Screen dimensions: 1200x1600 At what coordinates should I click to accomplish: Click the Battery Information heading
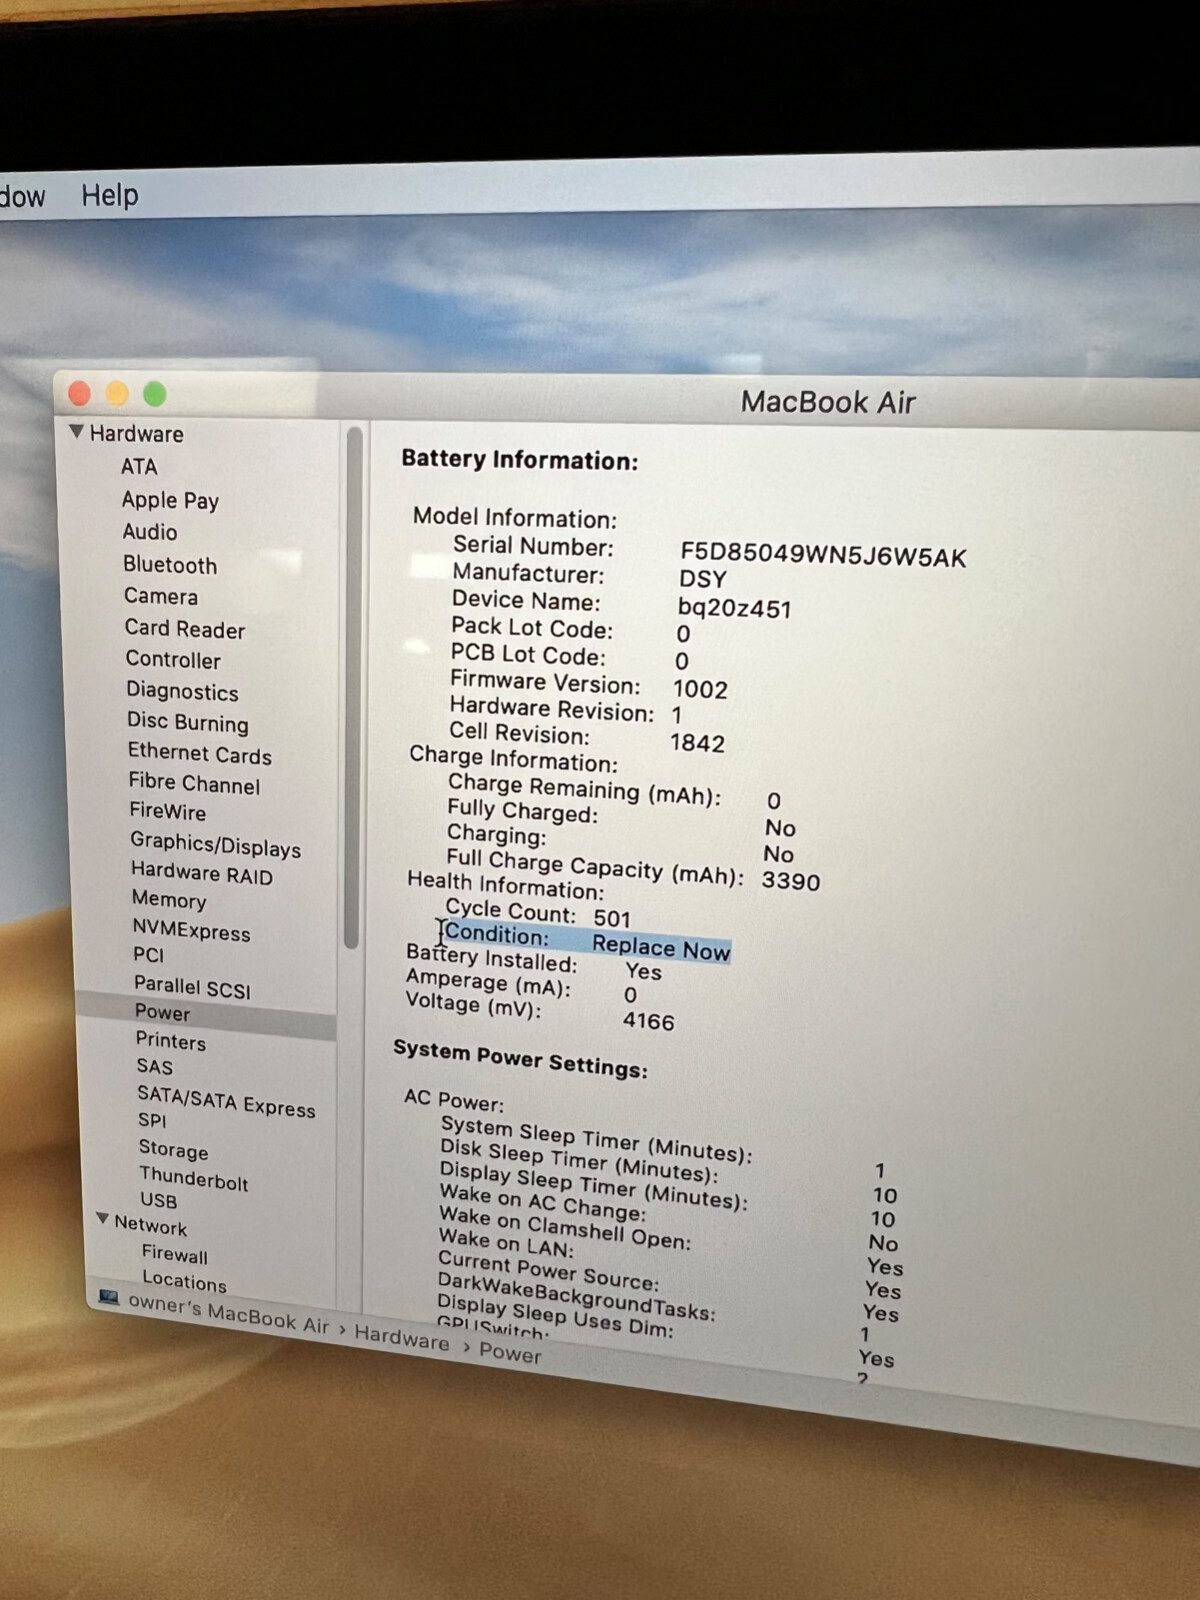[x=520, y=460]
